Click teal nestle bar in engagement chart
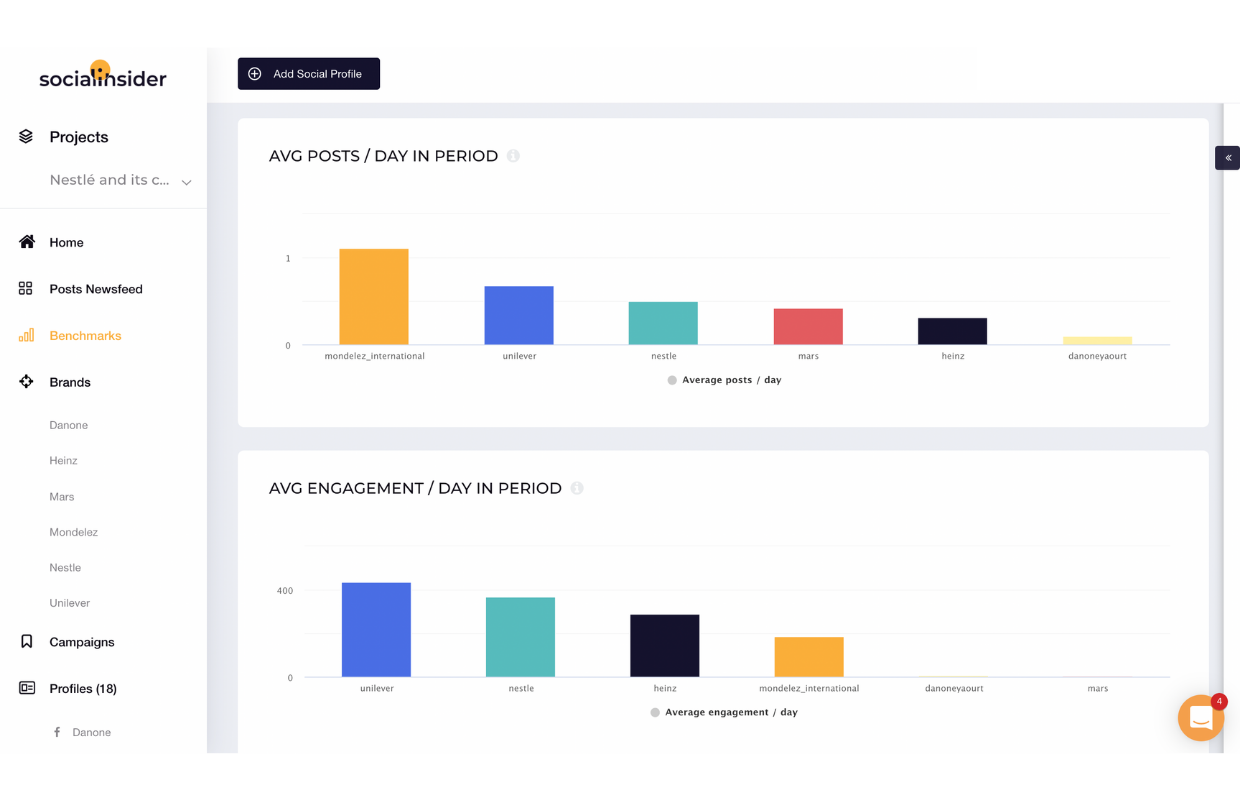Viewport: 1240px width, 800px height. [520, 637]
